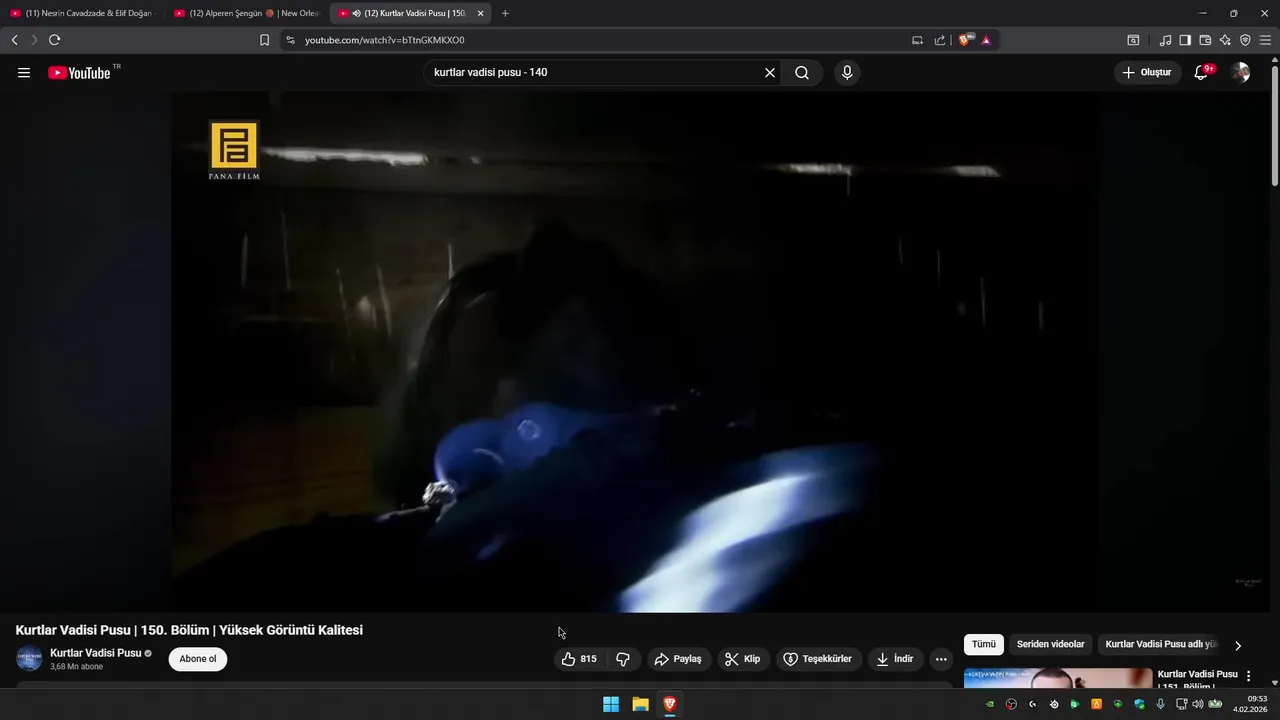Open the Kurtlar Vadisi Pusu channel avatar
The height and width of the screenshot is (720, 1280).
tap(29, 659)
